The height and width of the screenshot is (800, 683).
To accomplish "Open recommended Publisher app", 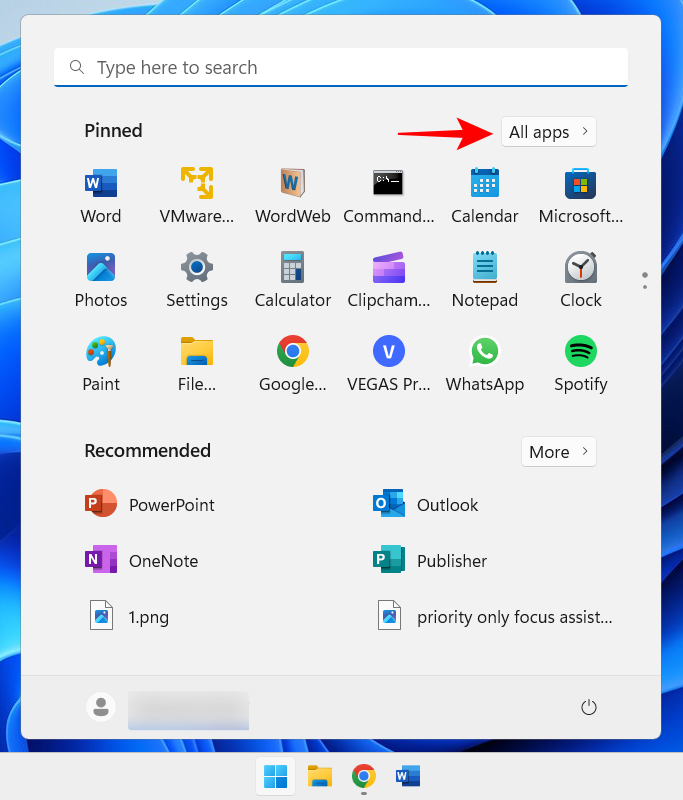I will point(429,560).
